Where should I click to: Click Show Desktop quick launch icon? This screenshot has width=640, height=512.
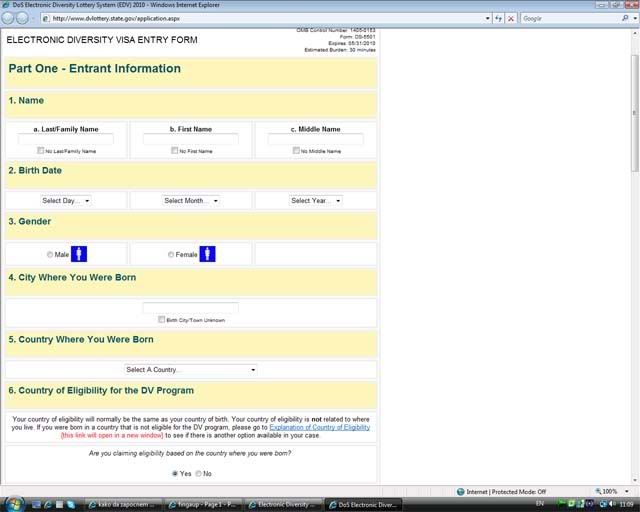coord(36,504)
